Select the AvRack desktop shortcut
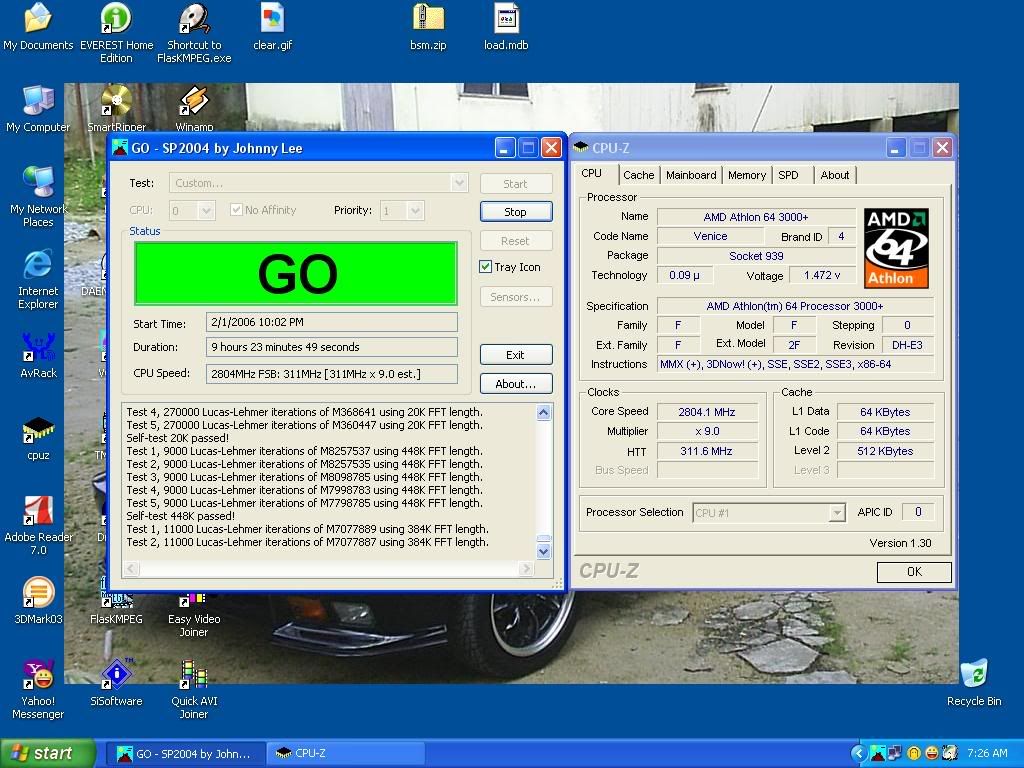 [38, 355]
